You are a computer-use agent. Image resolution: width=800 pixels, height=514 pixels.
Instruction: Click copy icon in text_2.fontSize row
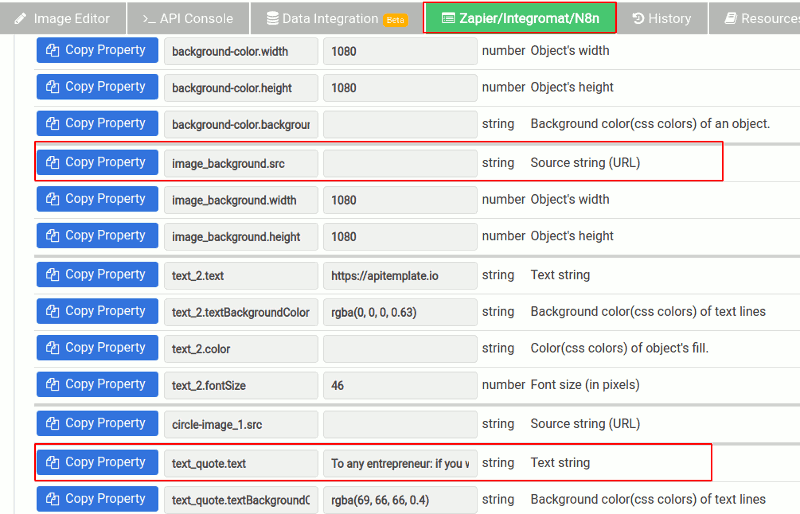pyautogui.click(x=53, y=385)
